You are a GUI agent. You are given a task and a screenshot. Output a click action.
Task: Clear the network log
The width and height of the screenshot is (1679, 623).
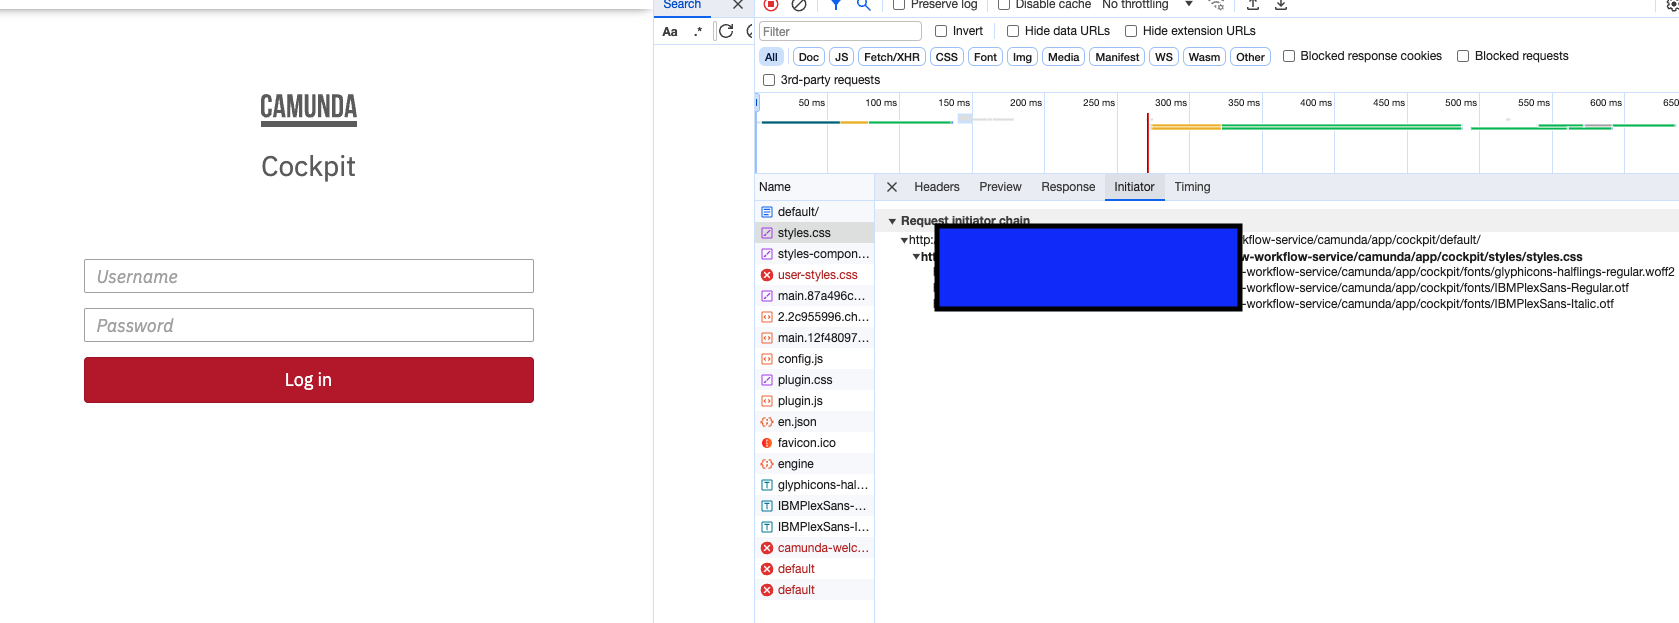[x=799, y=5]
